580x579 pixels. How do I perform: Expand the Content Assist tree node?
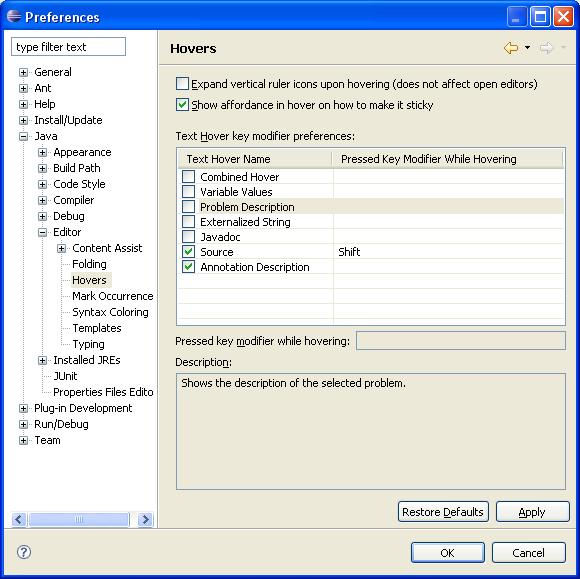(61, 248)
